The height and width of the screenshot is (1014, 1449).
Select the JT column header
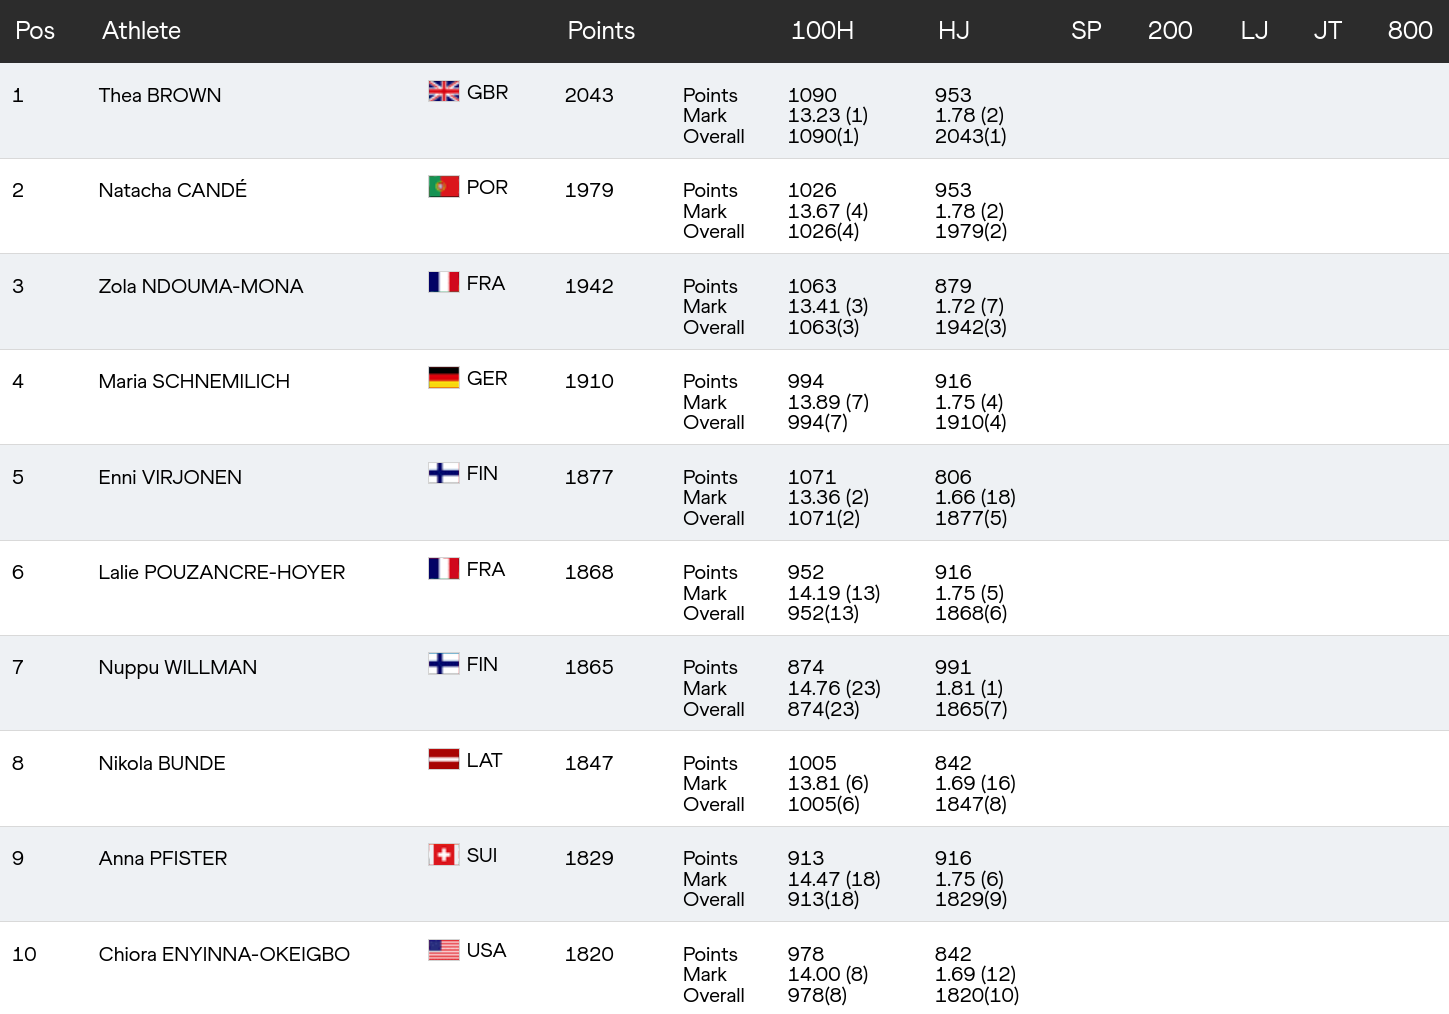pyautogui.click(x=1327, y=31)
